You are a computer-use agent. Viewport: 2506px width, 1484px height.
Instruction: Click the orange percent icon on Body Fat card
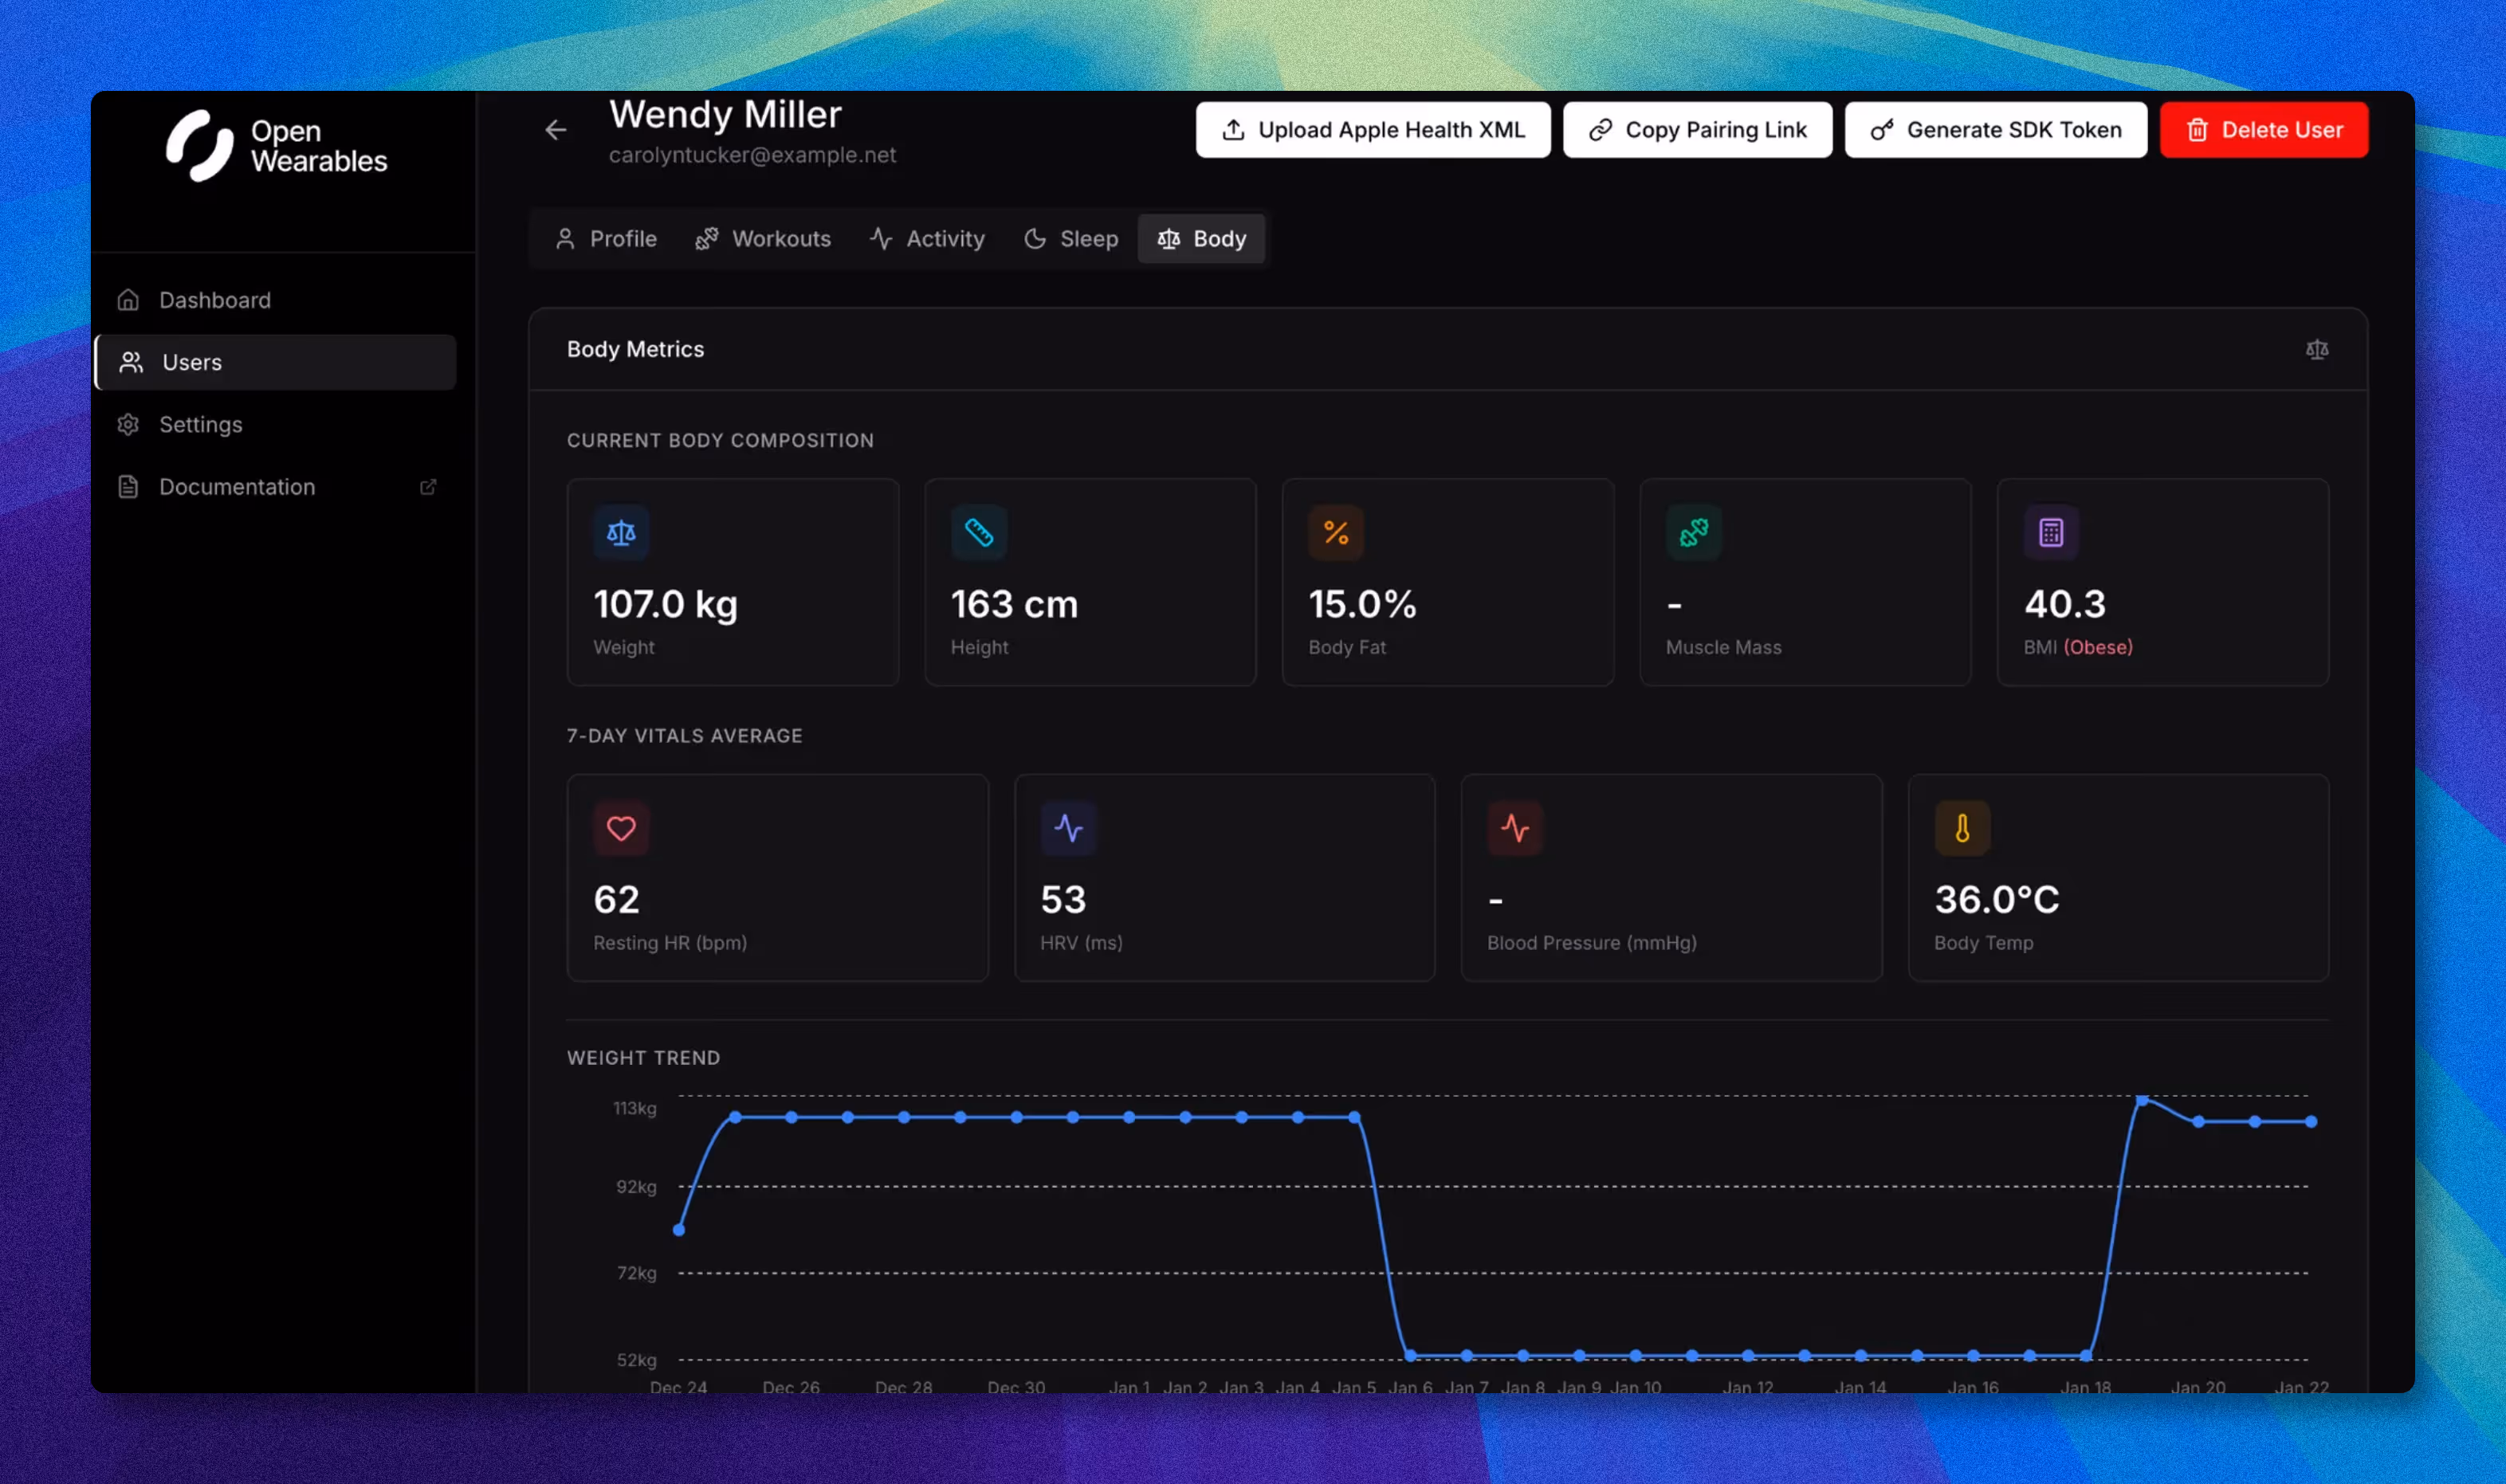click(x=1336, y=533)
